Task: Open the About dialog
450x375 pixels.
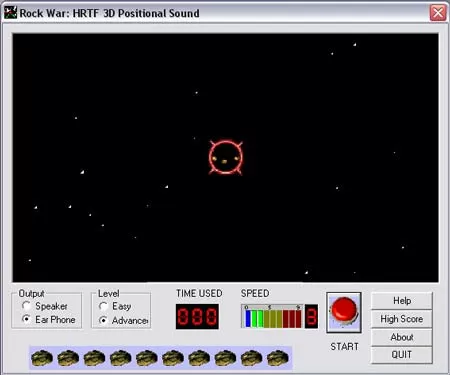Action: click(x=402, y=337)
